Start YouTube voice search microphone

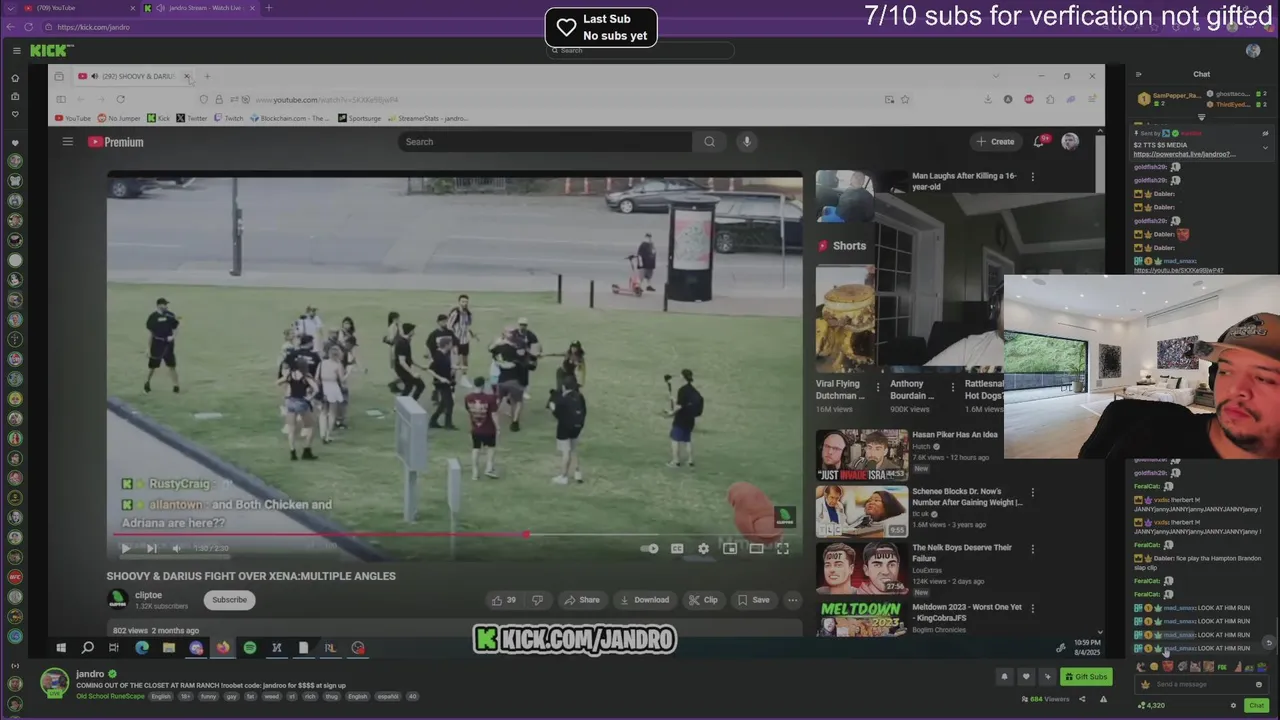(746, 142)
